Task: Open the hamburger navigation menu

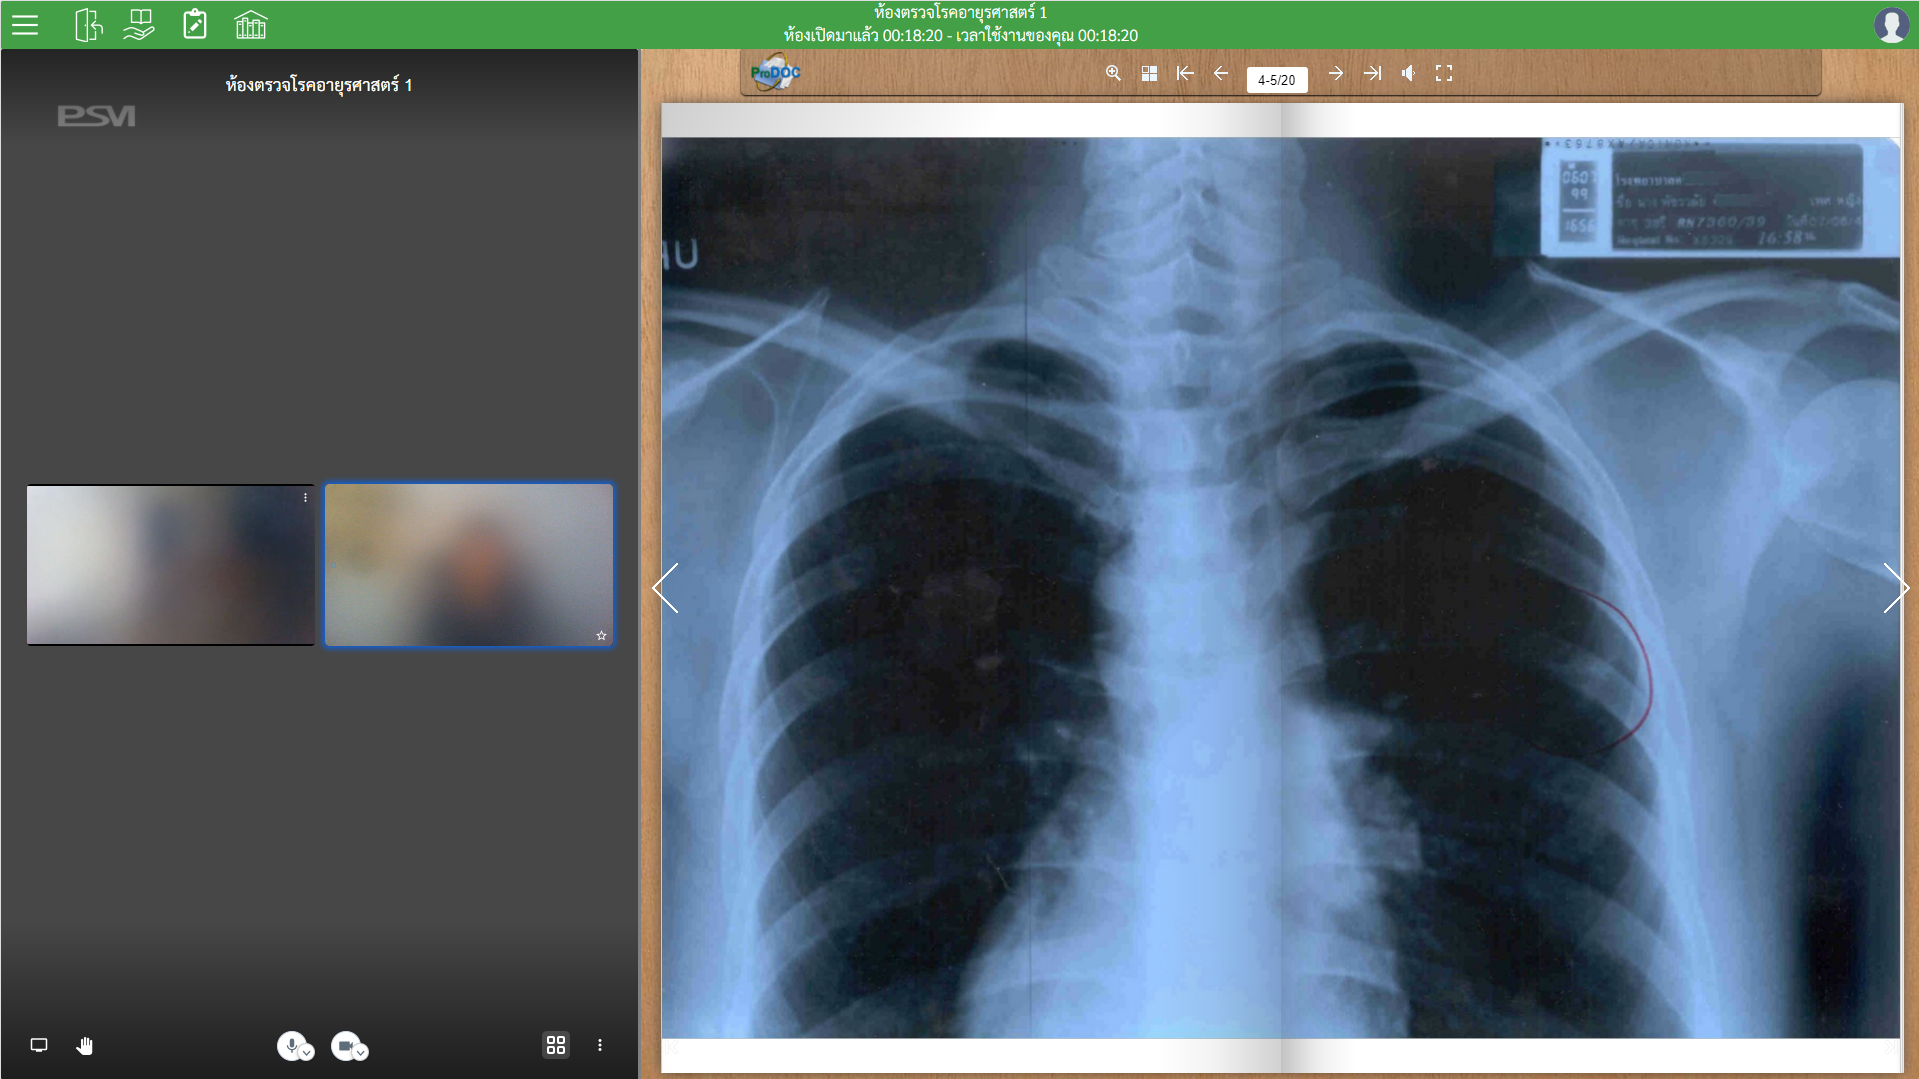Action: [x=26, y=25]
